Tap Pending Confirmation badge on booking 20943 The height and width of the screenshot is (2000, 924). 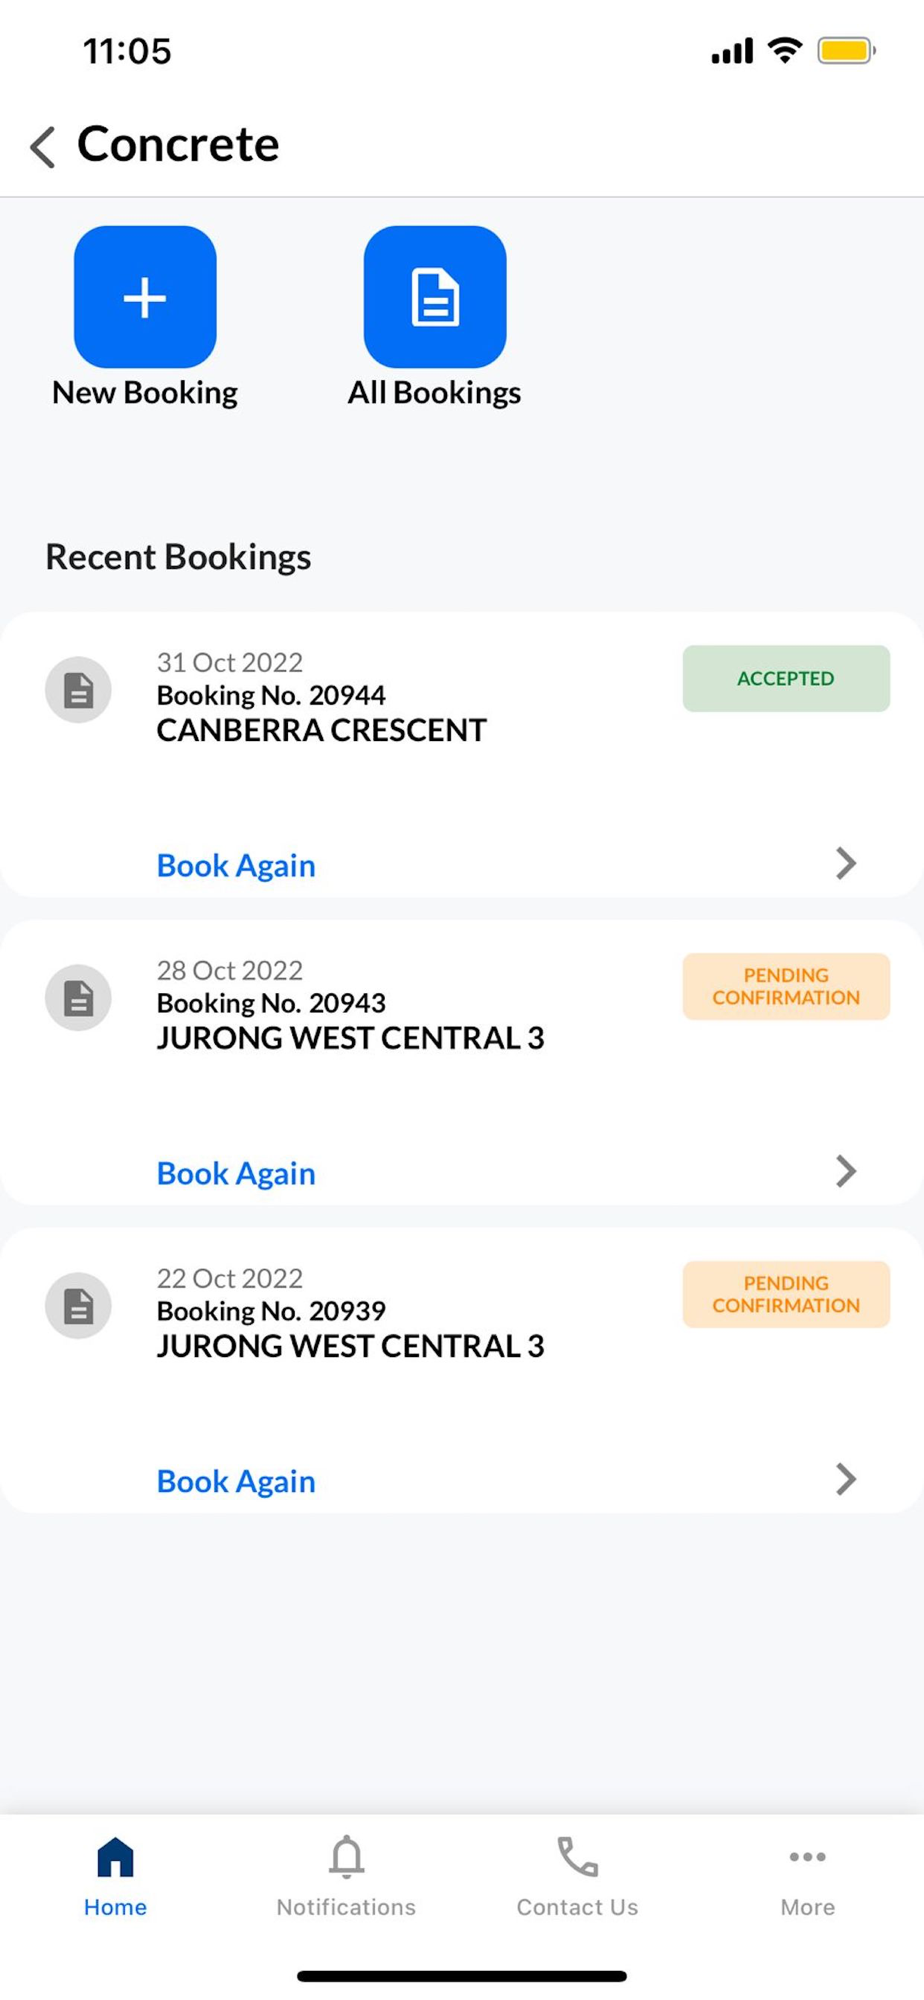[x=786, y=987]
